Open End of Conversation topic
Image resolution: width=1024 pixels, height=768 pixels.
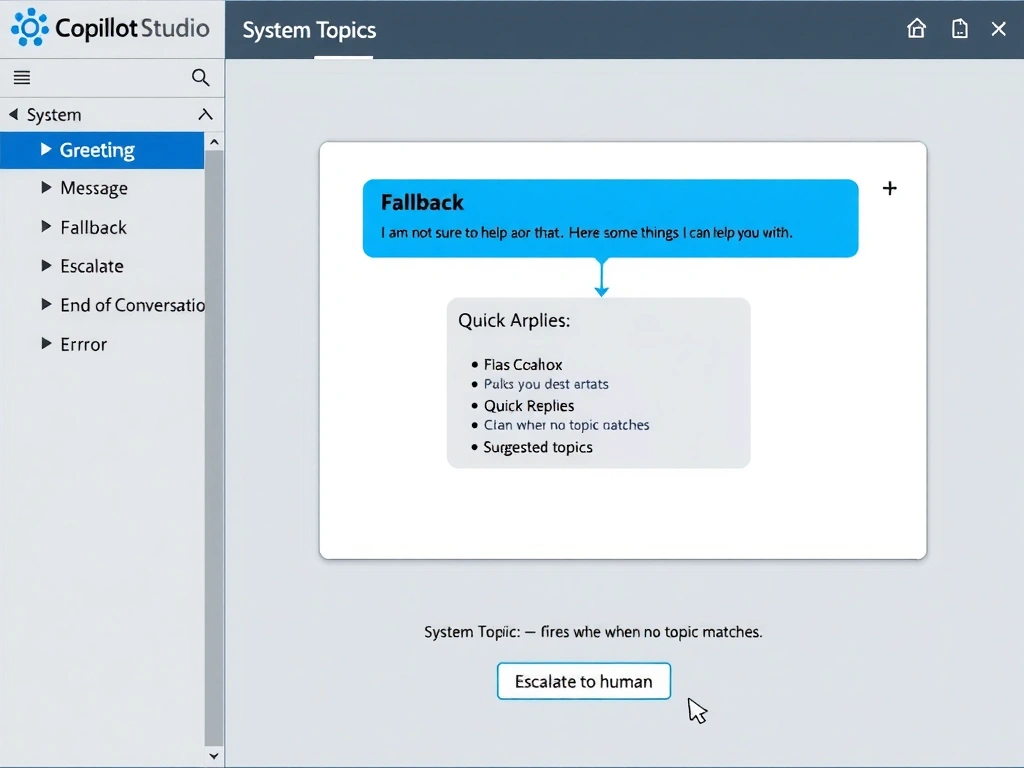tap(133, 305)
